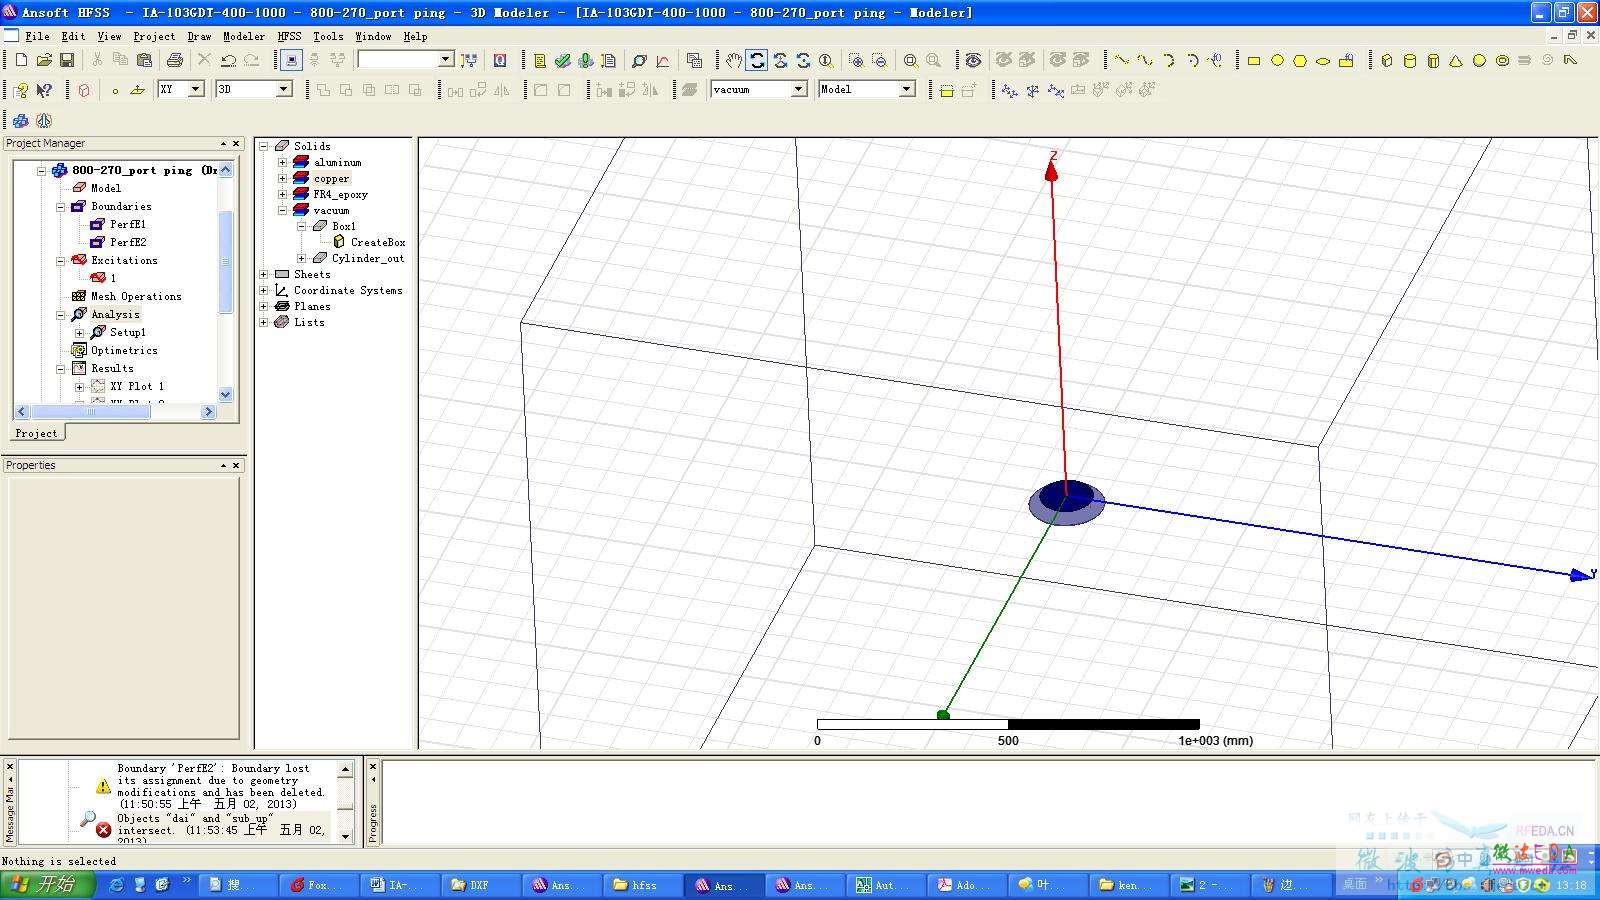The height and width of the screenshot is (900, 1600).
Task: Close the Project Manager panel
Action: tap(236, 144)
